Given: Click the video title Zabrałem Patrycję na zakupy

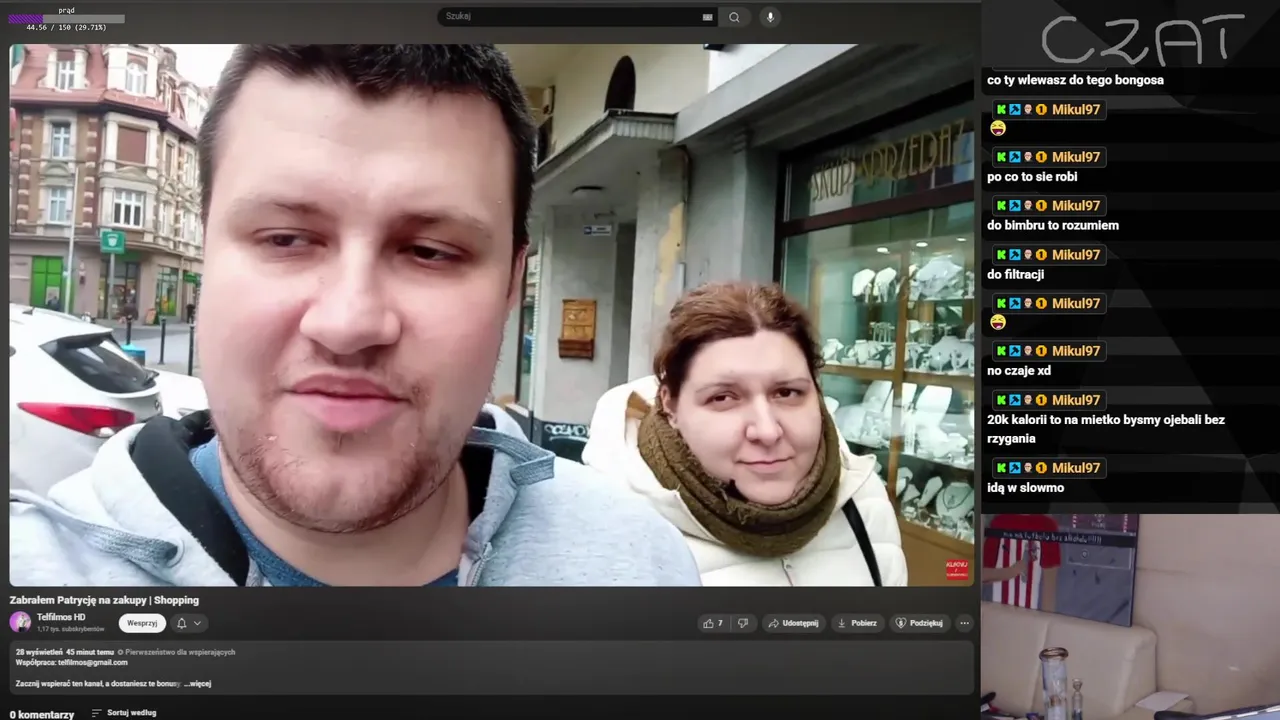Looking at the screenshot, I should point(104,600).
